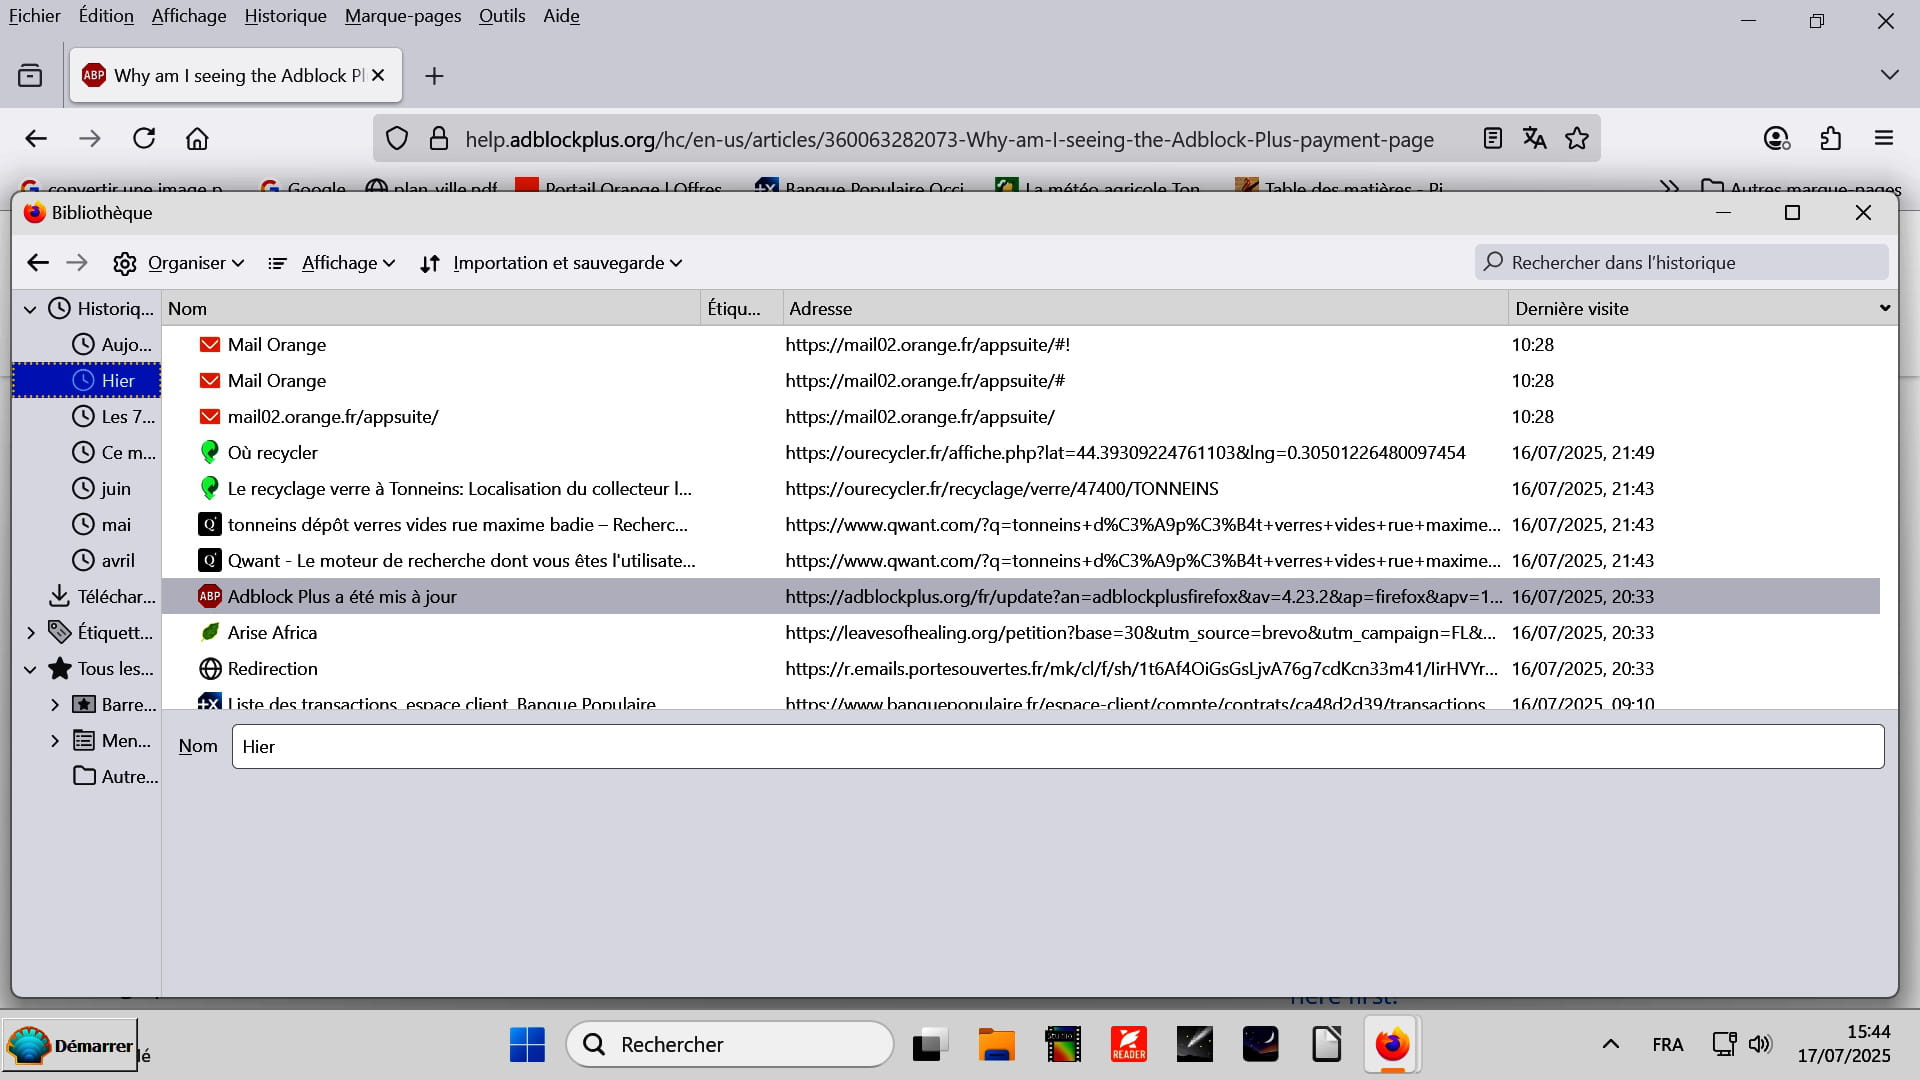Collapse the Historique tree node
The image size is (1920, 1080).
(30, 309)
